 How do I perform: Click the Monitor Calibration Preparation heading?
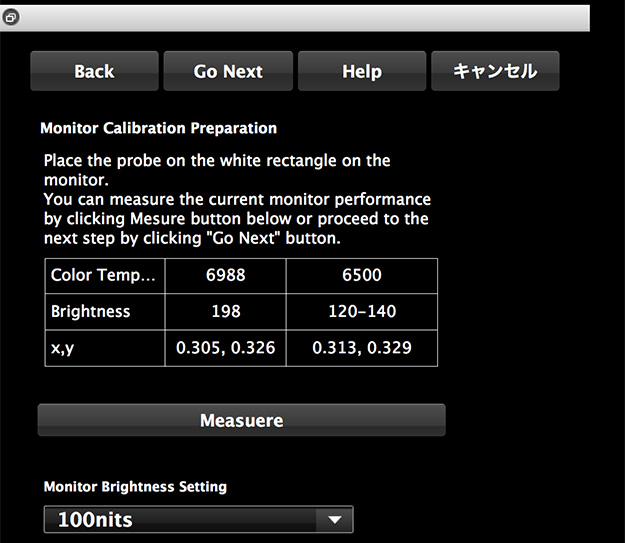coord(158,128)
